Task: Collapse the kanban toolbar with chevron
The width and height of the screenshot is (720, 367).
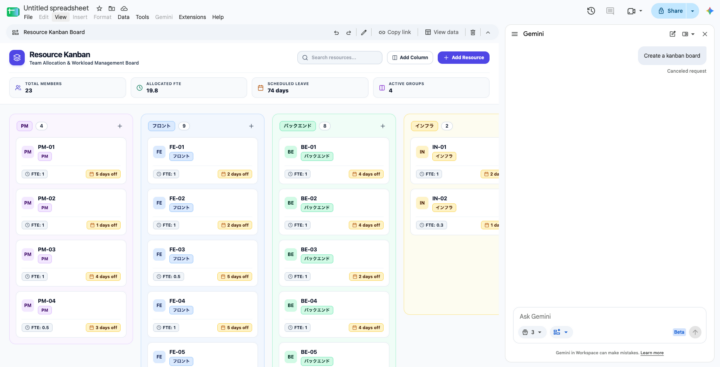Action: click(x=488, y=32)
